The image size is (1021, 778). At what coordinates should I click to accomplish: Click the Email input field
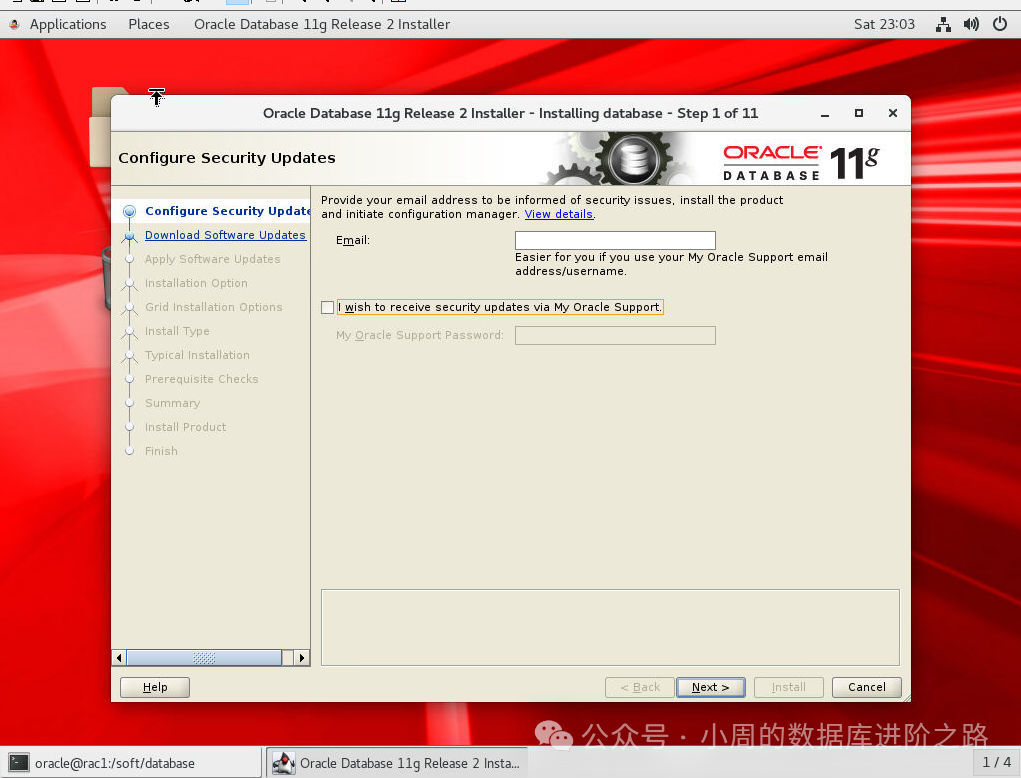615,240
